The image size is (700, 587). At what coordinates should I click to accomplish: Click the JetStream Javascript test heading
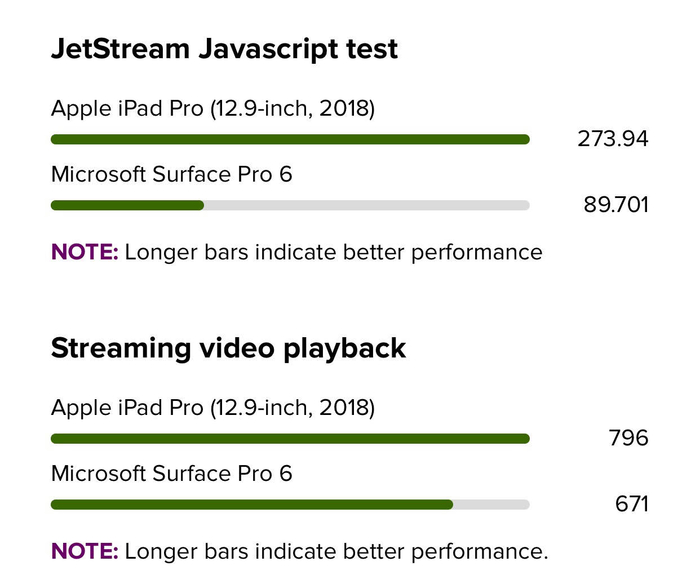coord(224,48)
